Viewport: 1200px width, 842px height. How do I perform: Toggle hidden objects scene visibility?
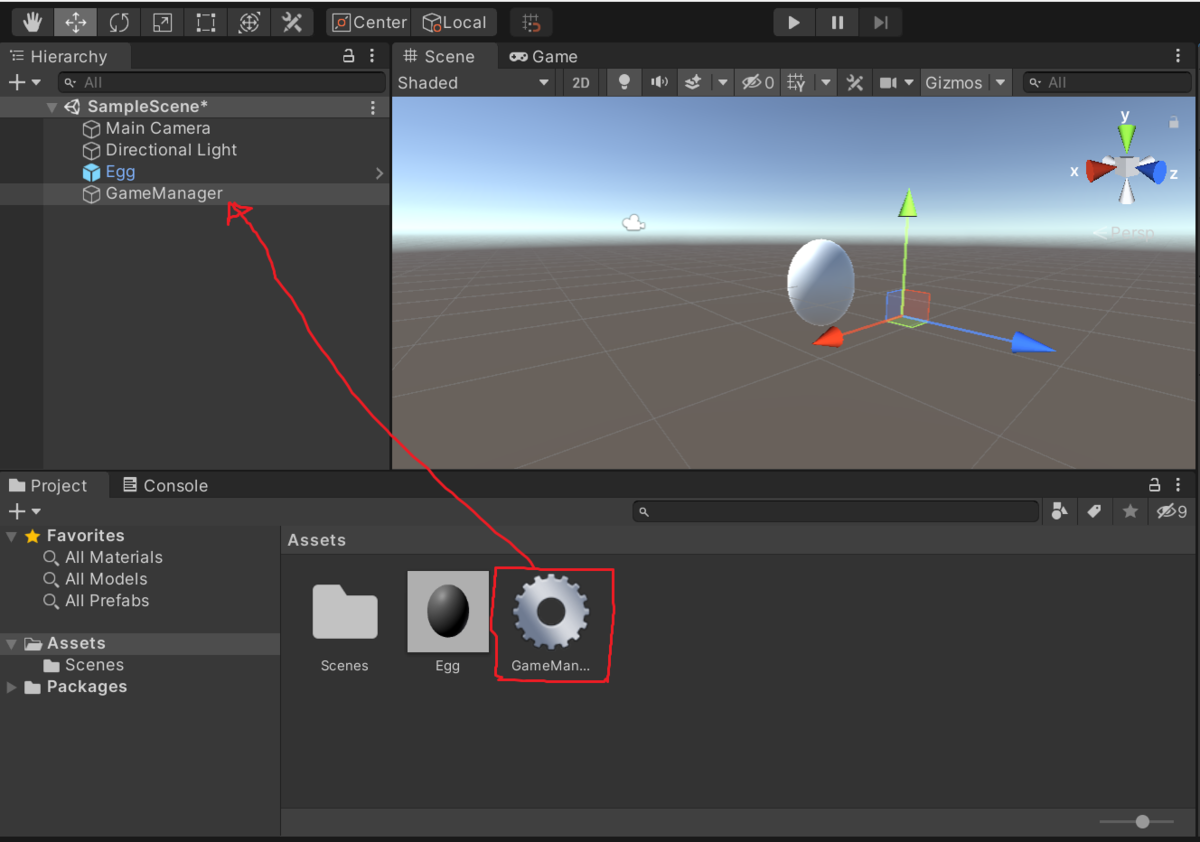coord(757,83)
